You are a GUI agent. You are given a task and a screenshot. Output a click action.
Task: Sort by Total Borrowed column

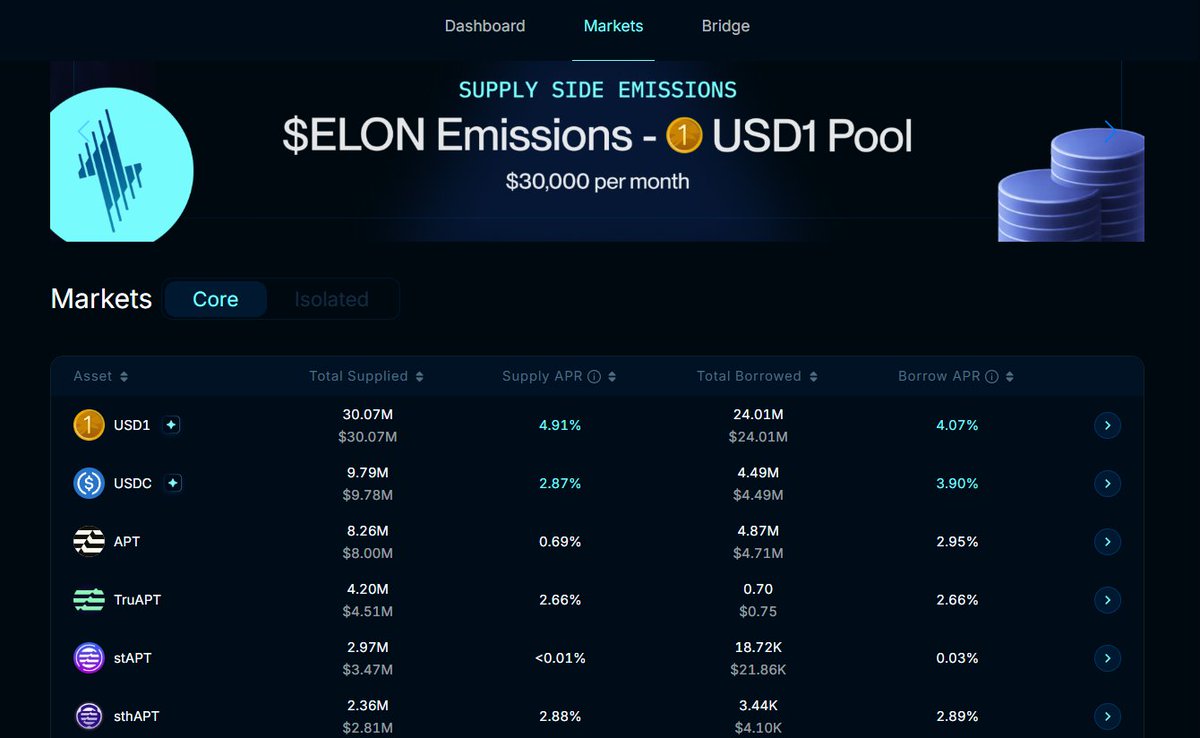(x=757, y=377)
